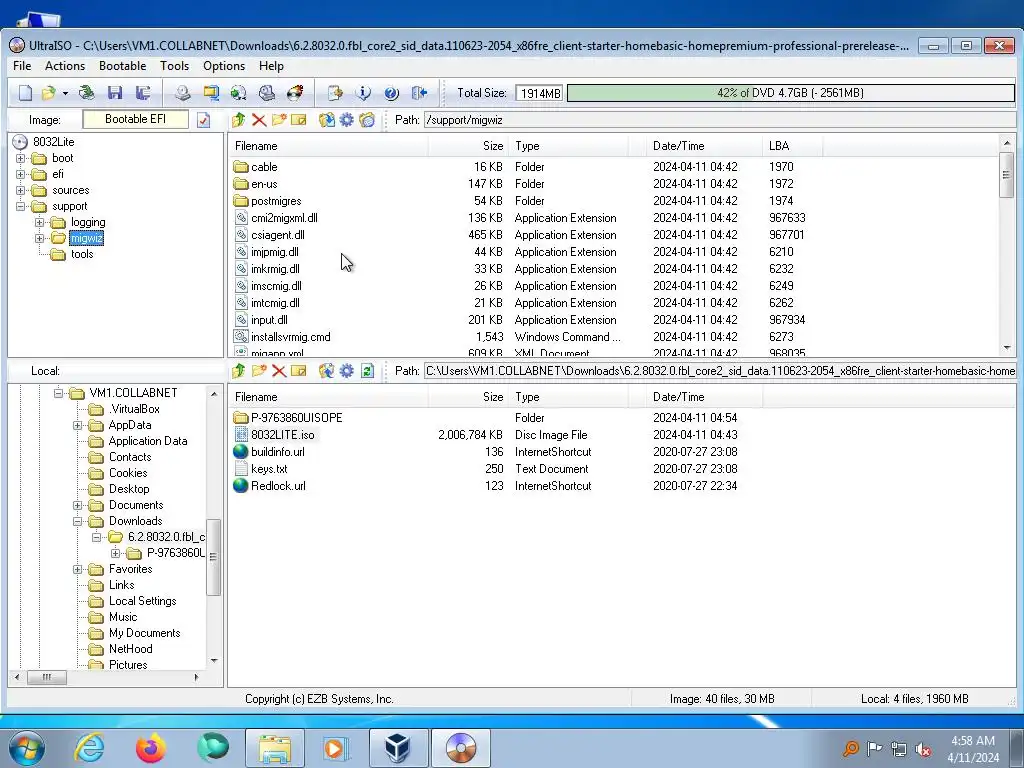The image size is (1024, 768).
Task: Click the New image toolbar icon
Action: tap(25, 93)
